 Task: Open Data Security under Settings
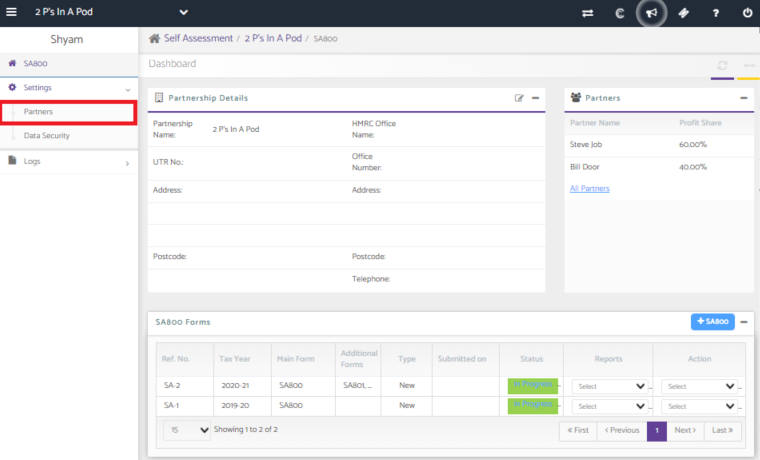(x=69, y=136)
